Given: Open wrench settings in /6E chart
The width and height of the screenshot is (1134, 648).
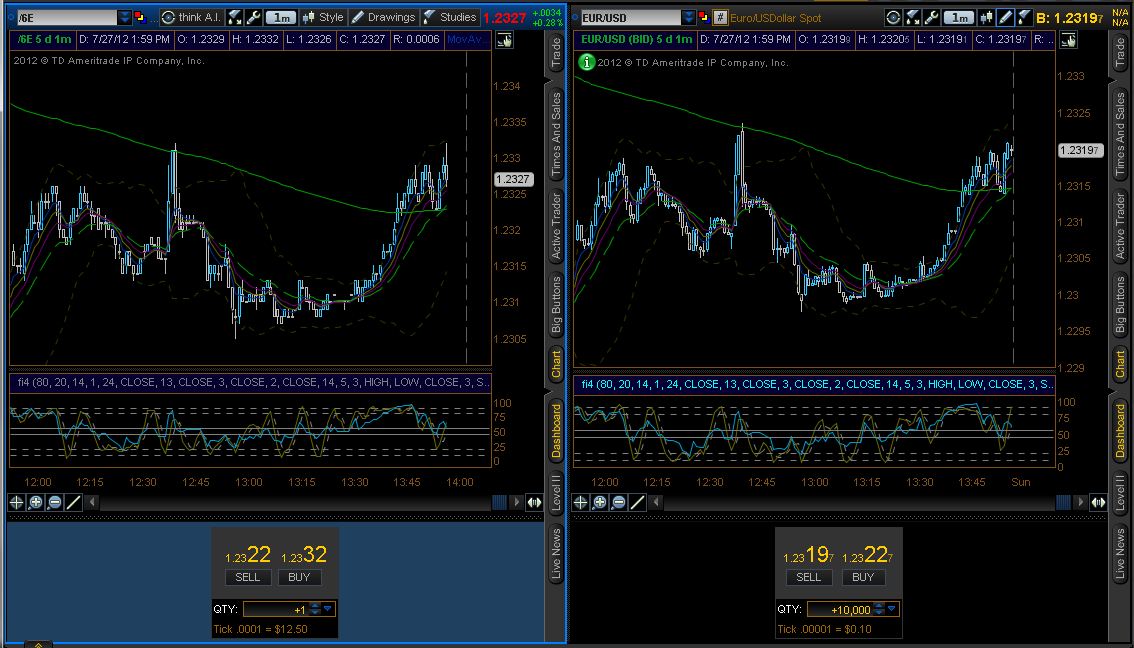Looking at the screenshot, I should click(254, 17).
